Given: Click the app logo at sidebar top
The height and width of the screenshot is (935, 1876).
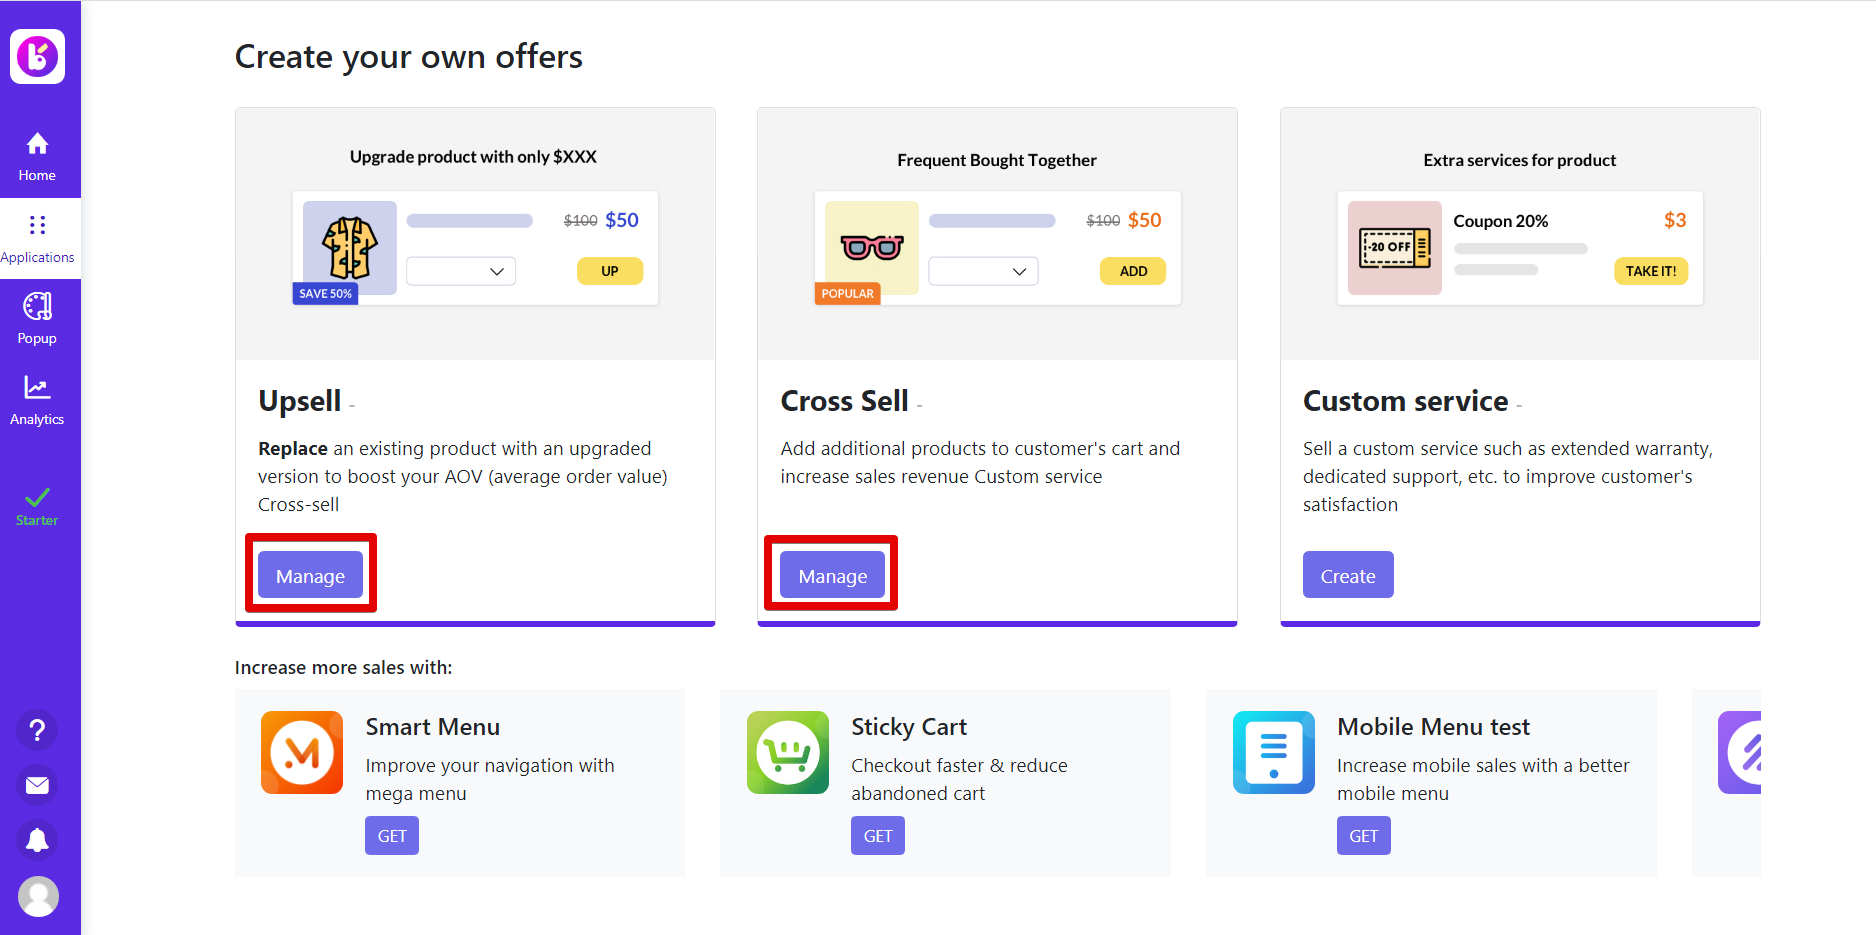Looking at the screenshot, I should click(x=38, y=56).
